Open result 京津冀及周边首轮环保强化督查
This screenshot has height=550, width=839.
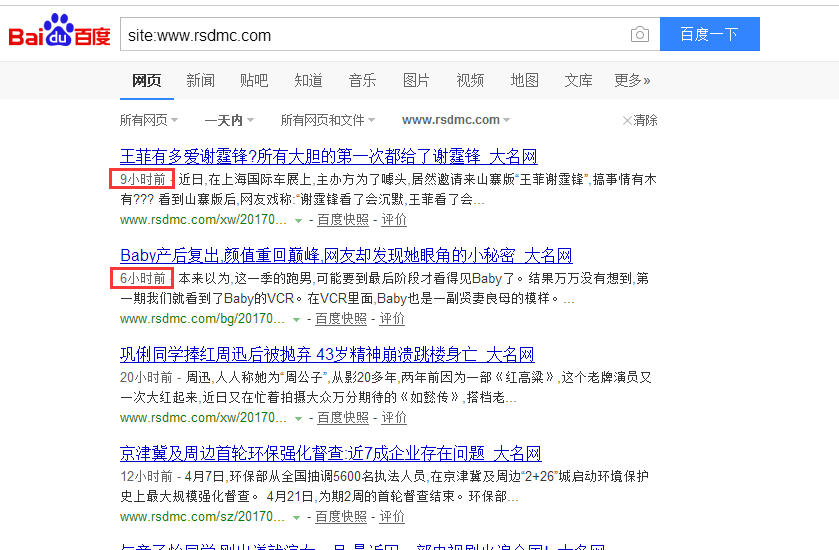pos(331,453)
